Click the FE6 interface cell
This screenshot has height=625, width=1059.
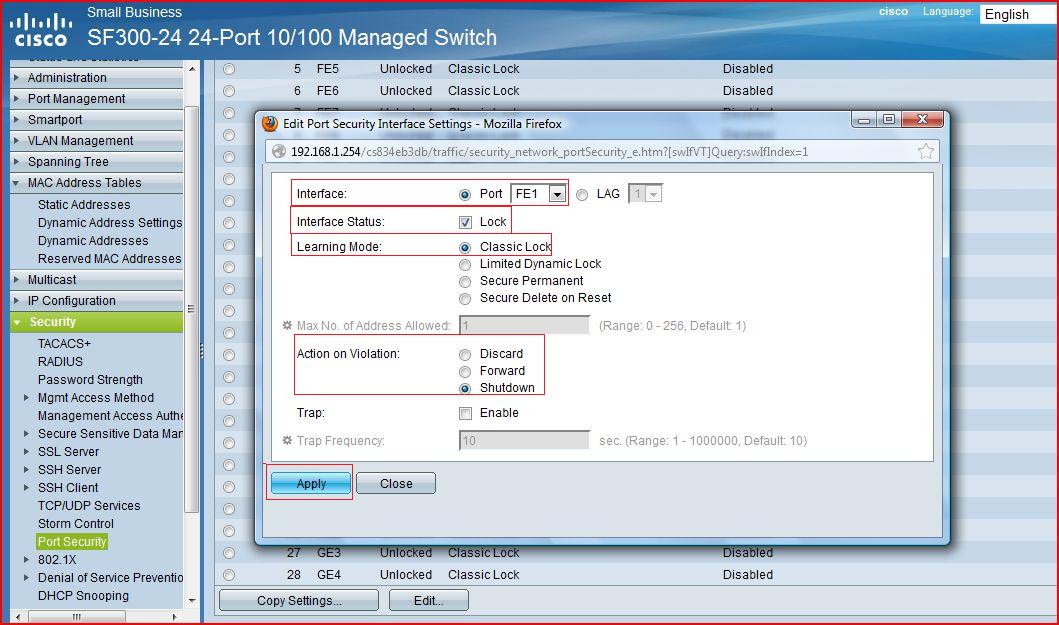(x=328, y=91)
